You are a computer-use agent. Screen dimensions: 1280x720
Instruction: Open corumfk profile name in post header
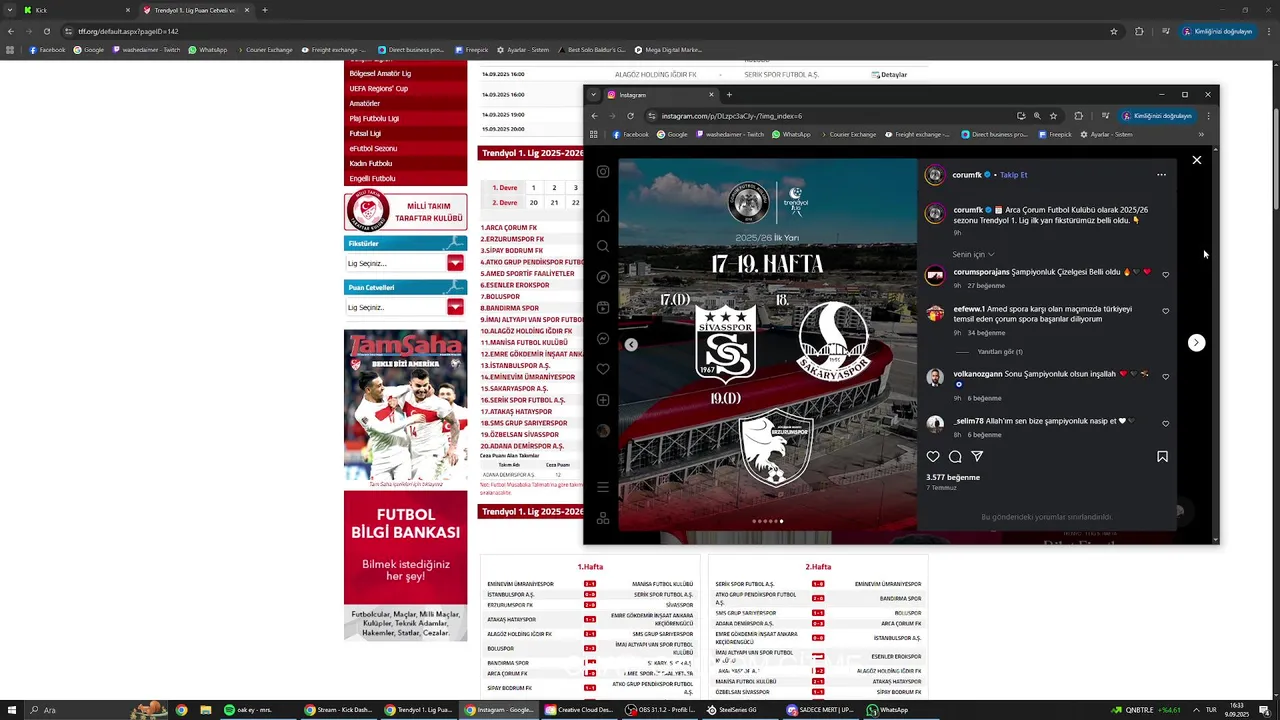[967, 175]
